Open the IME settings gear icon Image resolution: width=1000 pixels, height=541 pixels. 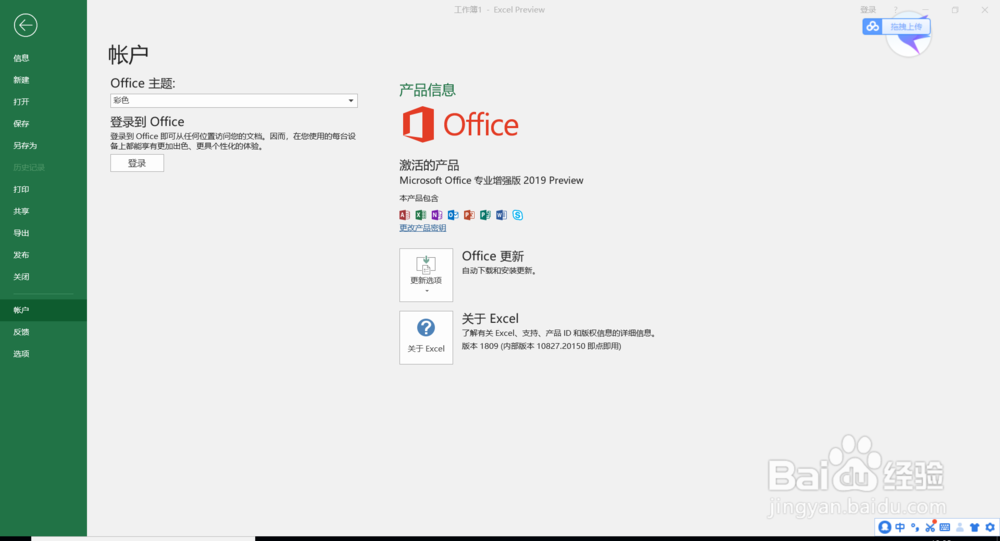[990, 527]
